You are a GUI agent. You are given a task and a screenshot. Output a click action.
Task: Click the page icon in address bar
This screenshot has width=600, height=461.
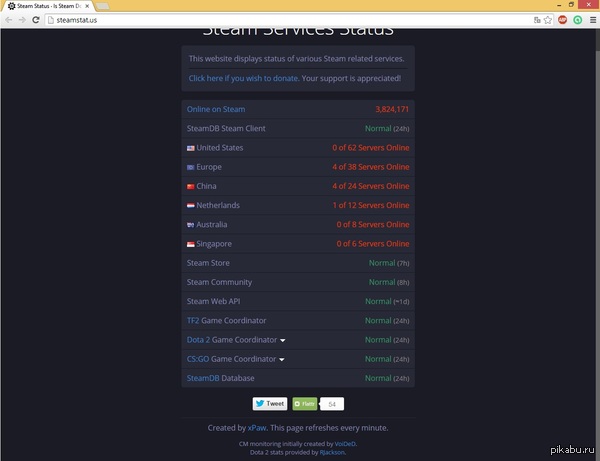(x=51, y=20)
